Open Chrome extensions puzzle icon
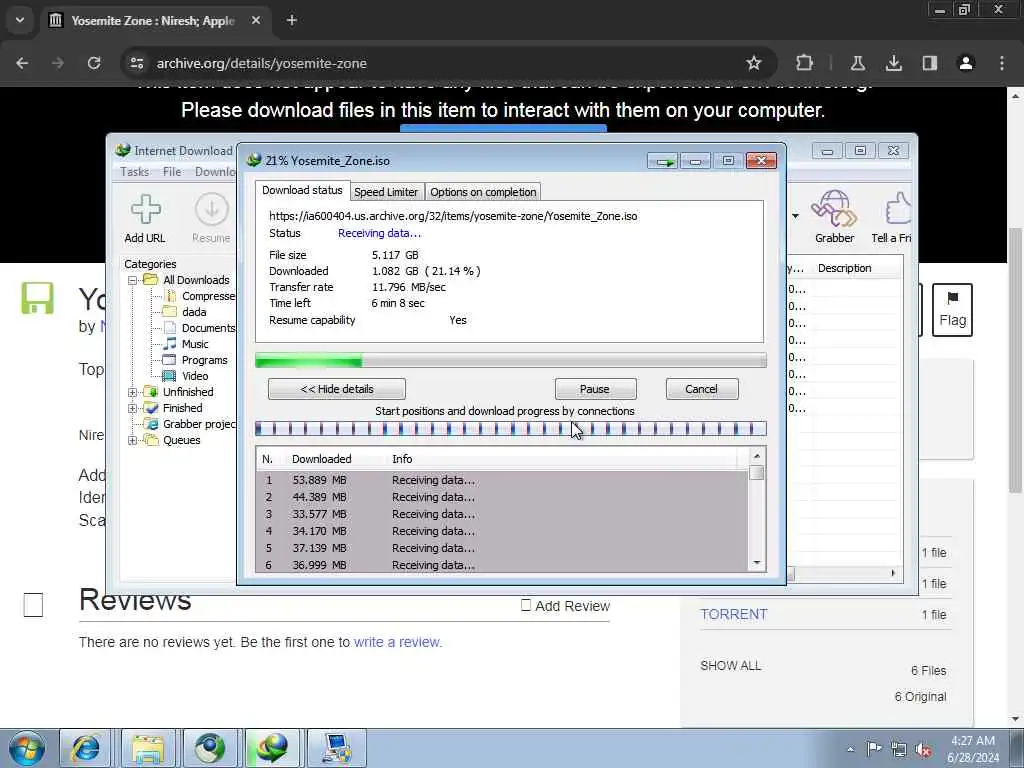Image resolution: width=1024 pixels, height=768 pixels. tap(805, 63)
